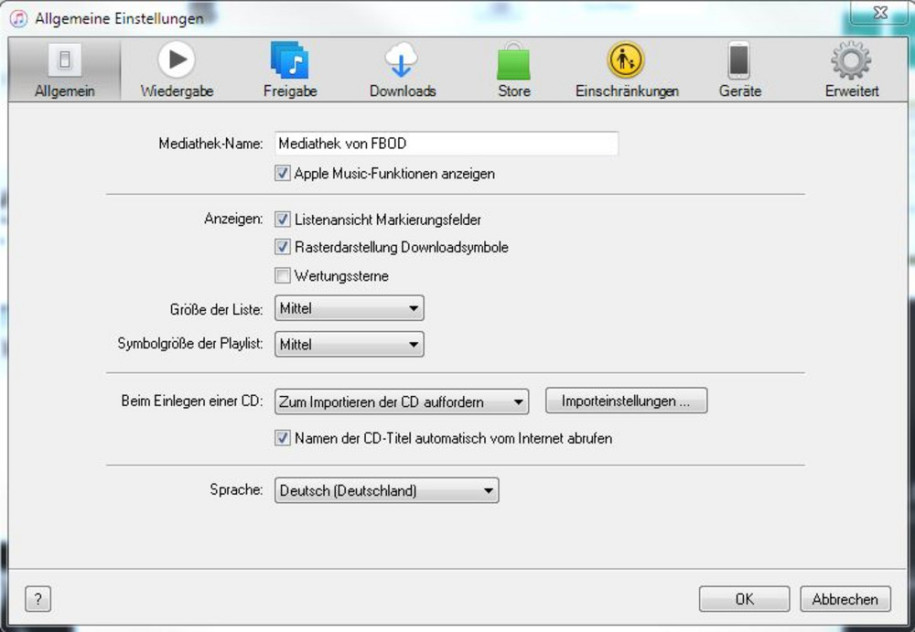Open the Beim Einlegen einer CD dropdown

pos(401,401)
